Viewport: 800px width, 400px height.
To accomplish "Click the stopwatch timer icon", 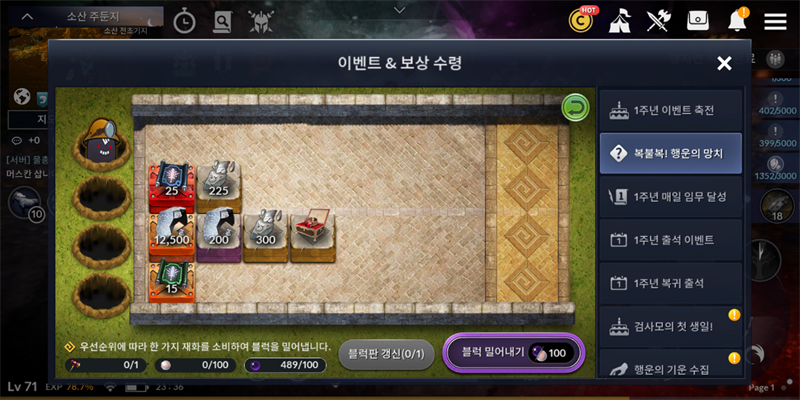I will click(x=185, y=22).
